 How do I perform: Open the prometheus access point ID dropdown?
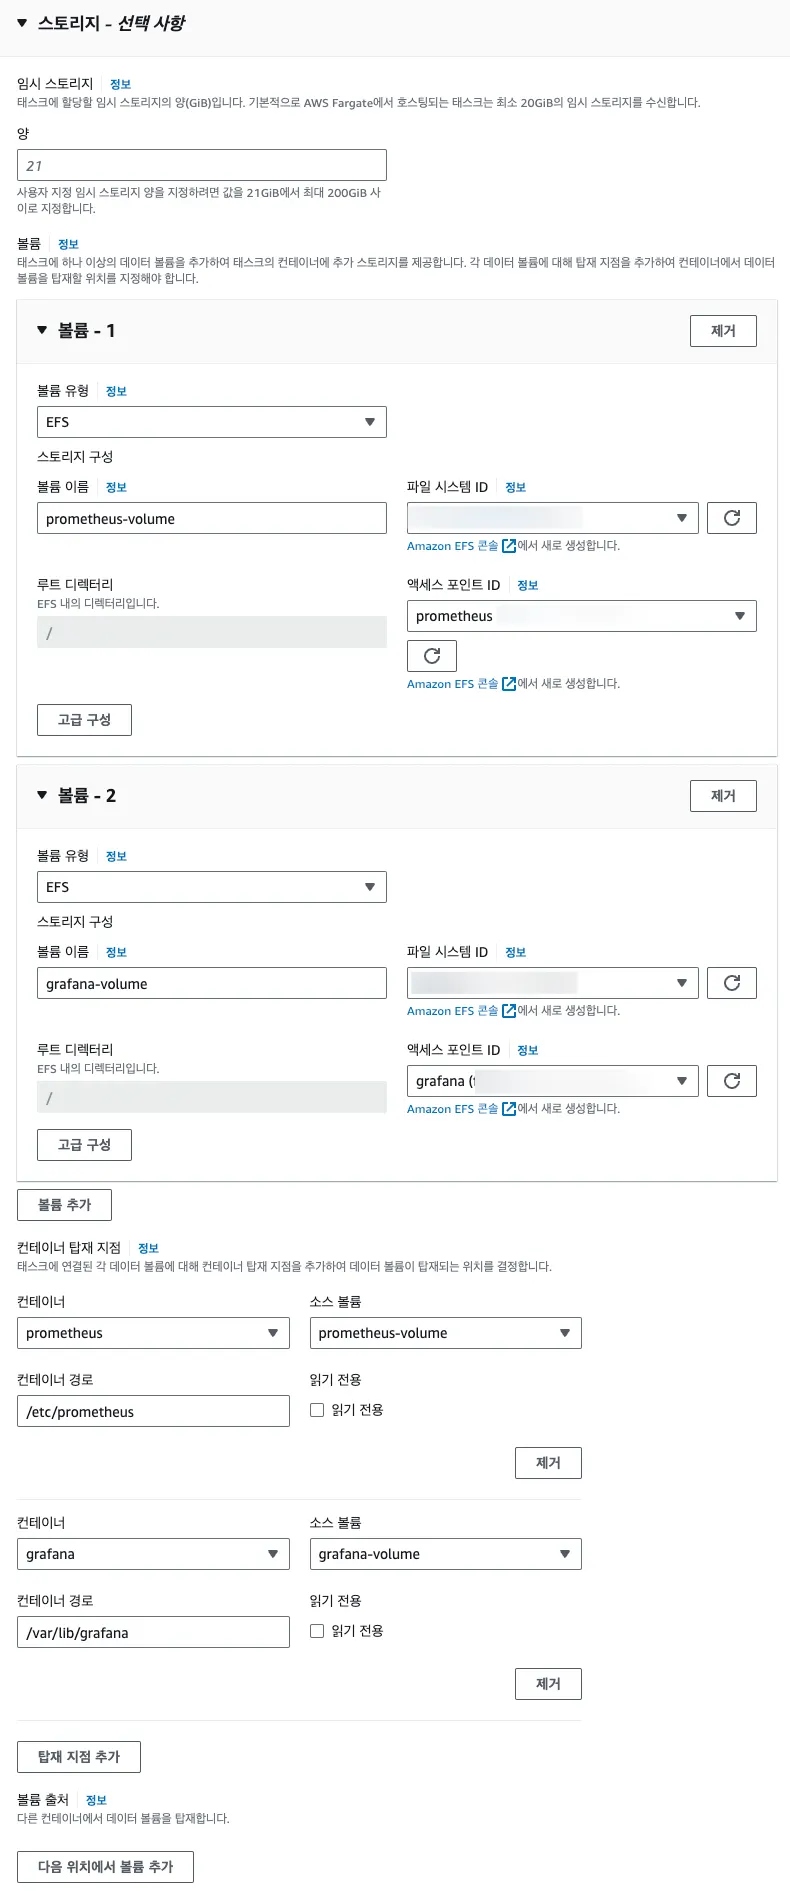pyautogui.click(x=581, y=616)
